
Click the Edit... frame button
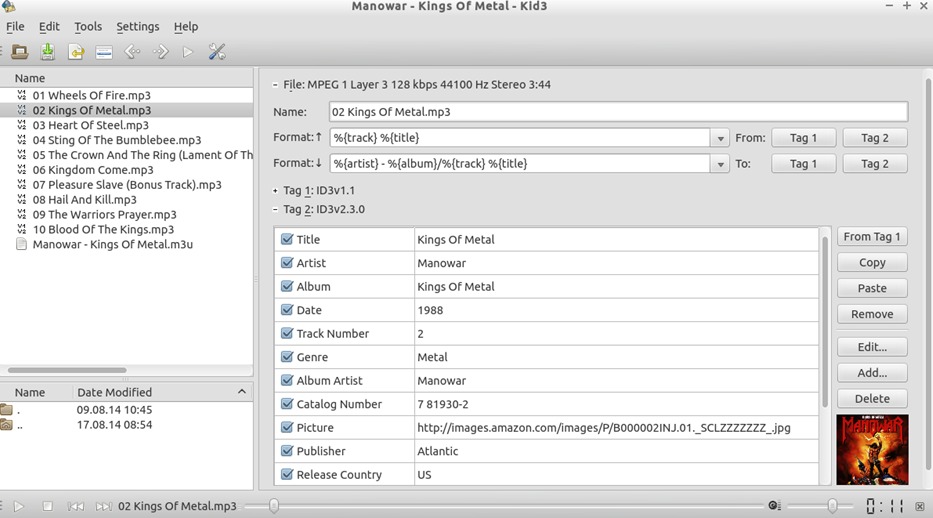(872, 347)
